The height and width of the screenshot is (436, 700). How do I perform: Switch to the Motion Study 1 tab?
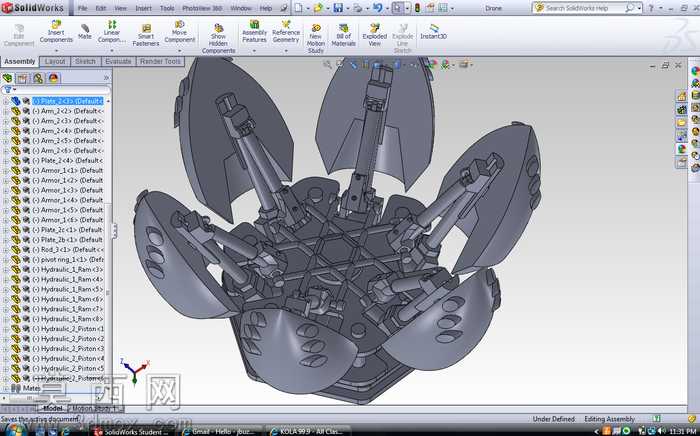(x=94, y=408)
